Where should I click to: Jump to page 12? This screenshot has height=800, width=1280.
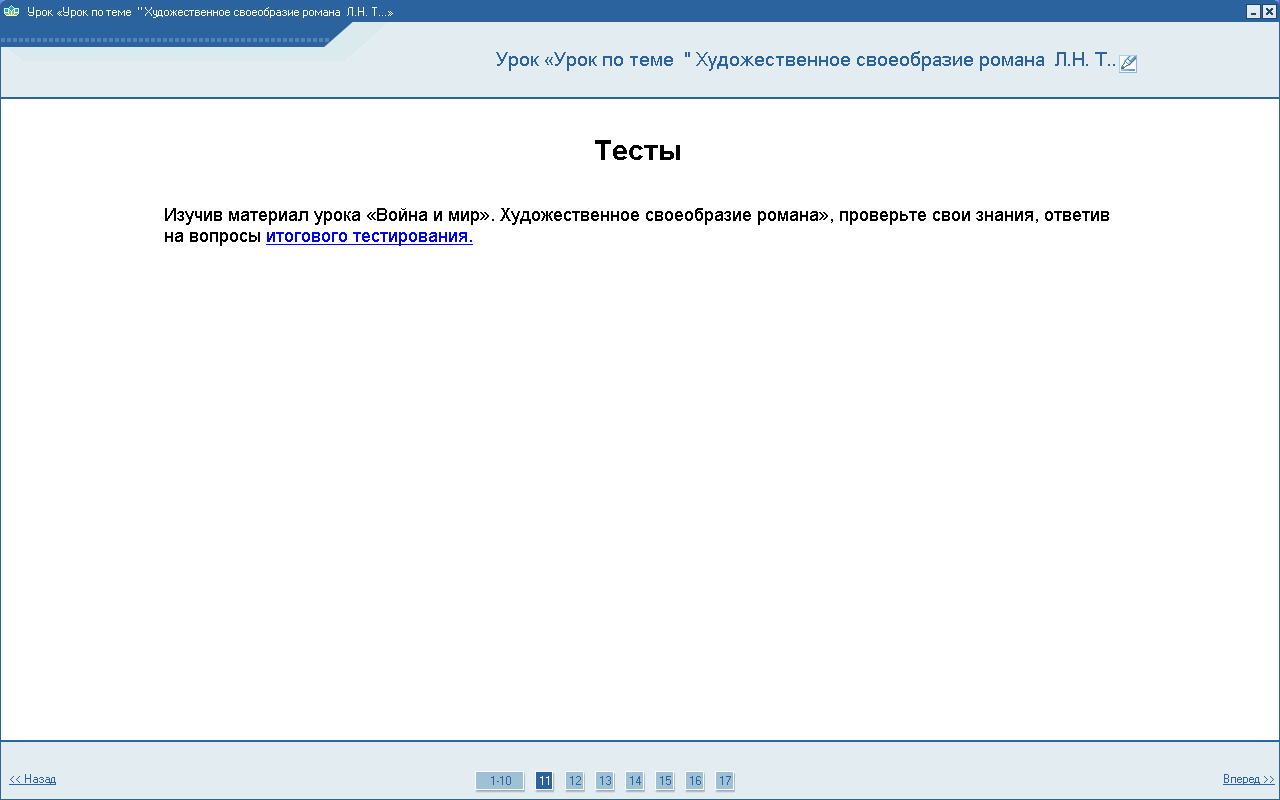pos(574,781)
